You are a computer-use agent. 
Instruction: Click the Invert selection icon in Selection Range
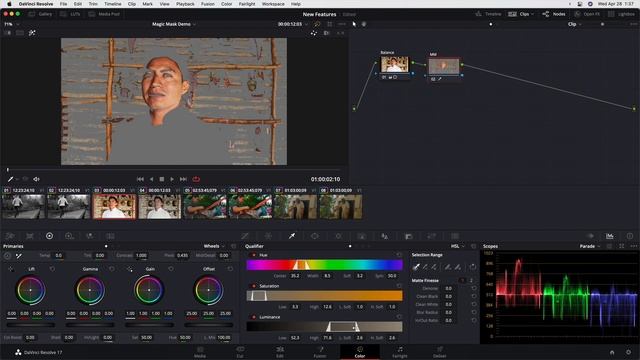473,267
